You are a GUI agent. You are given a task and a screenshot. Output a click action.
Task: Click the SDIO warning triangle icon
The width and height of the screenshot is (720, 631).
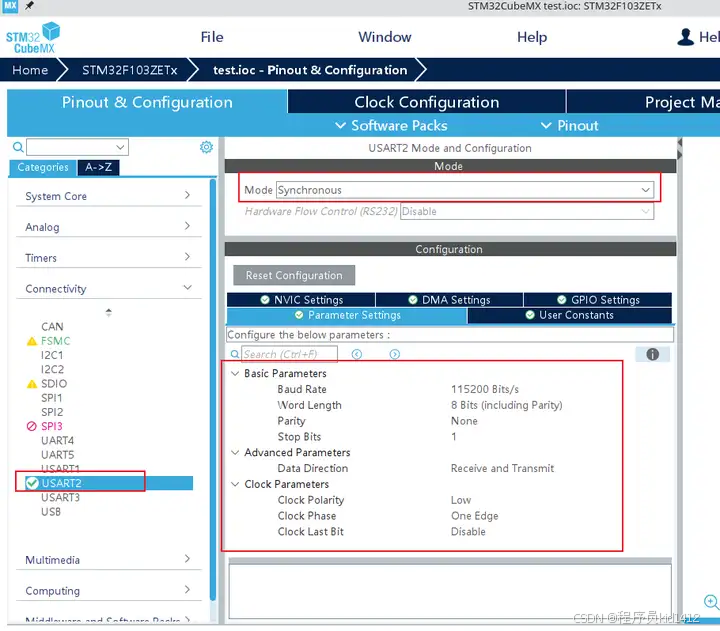[32, 384]
